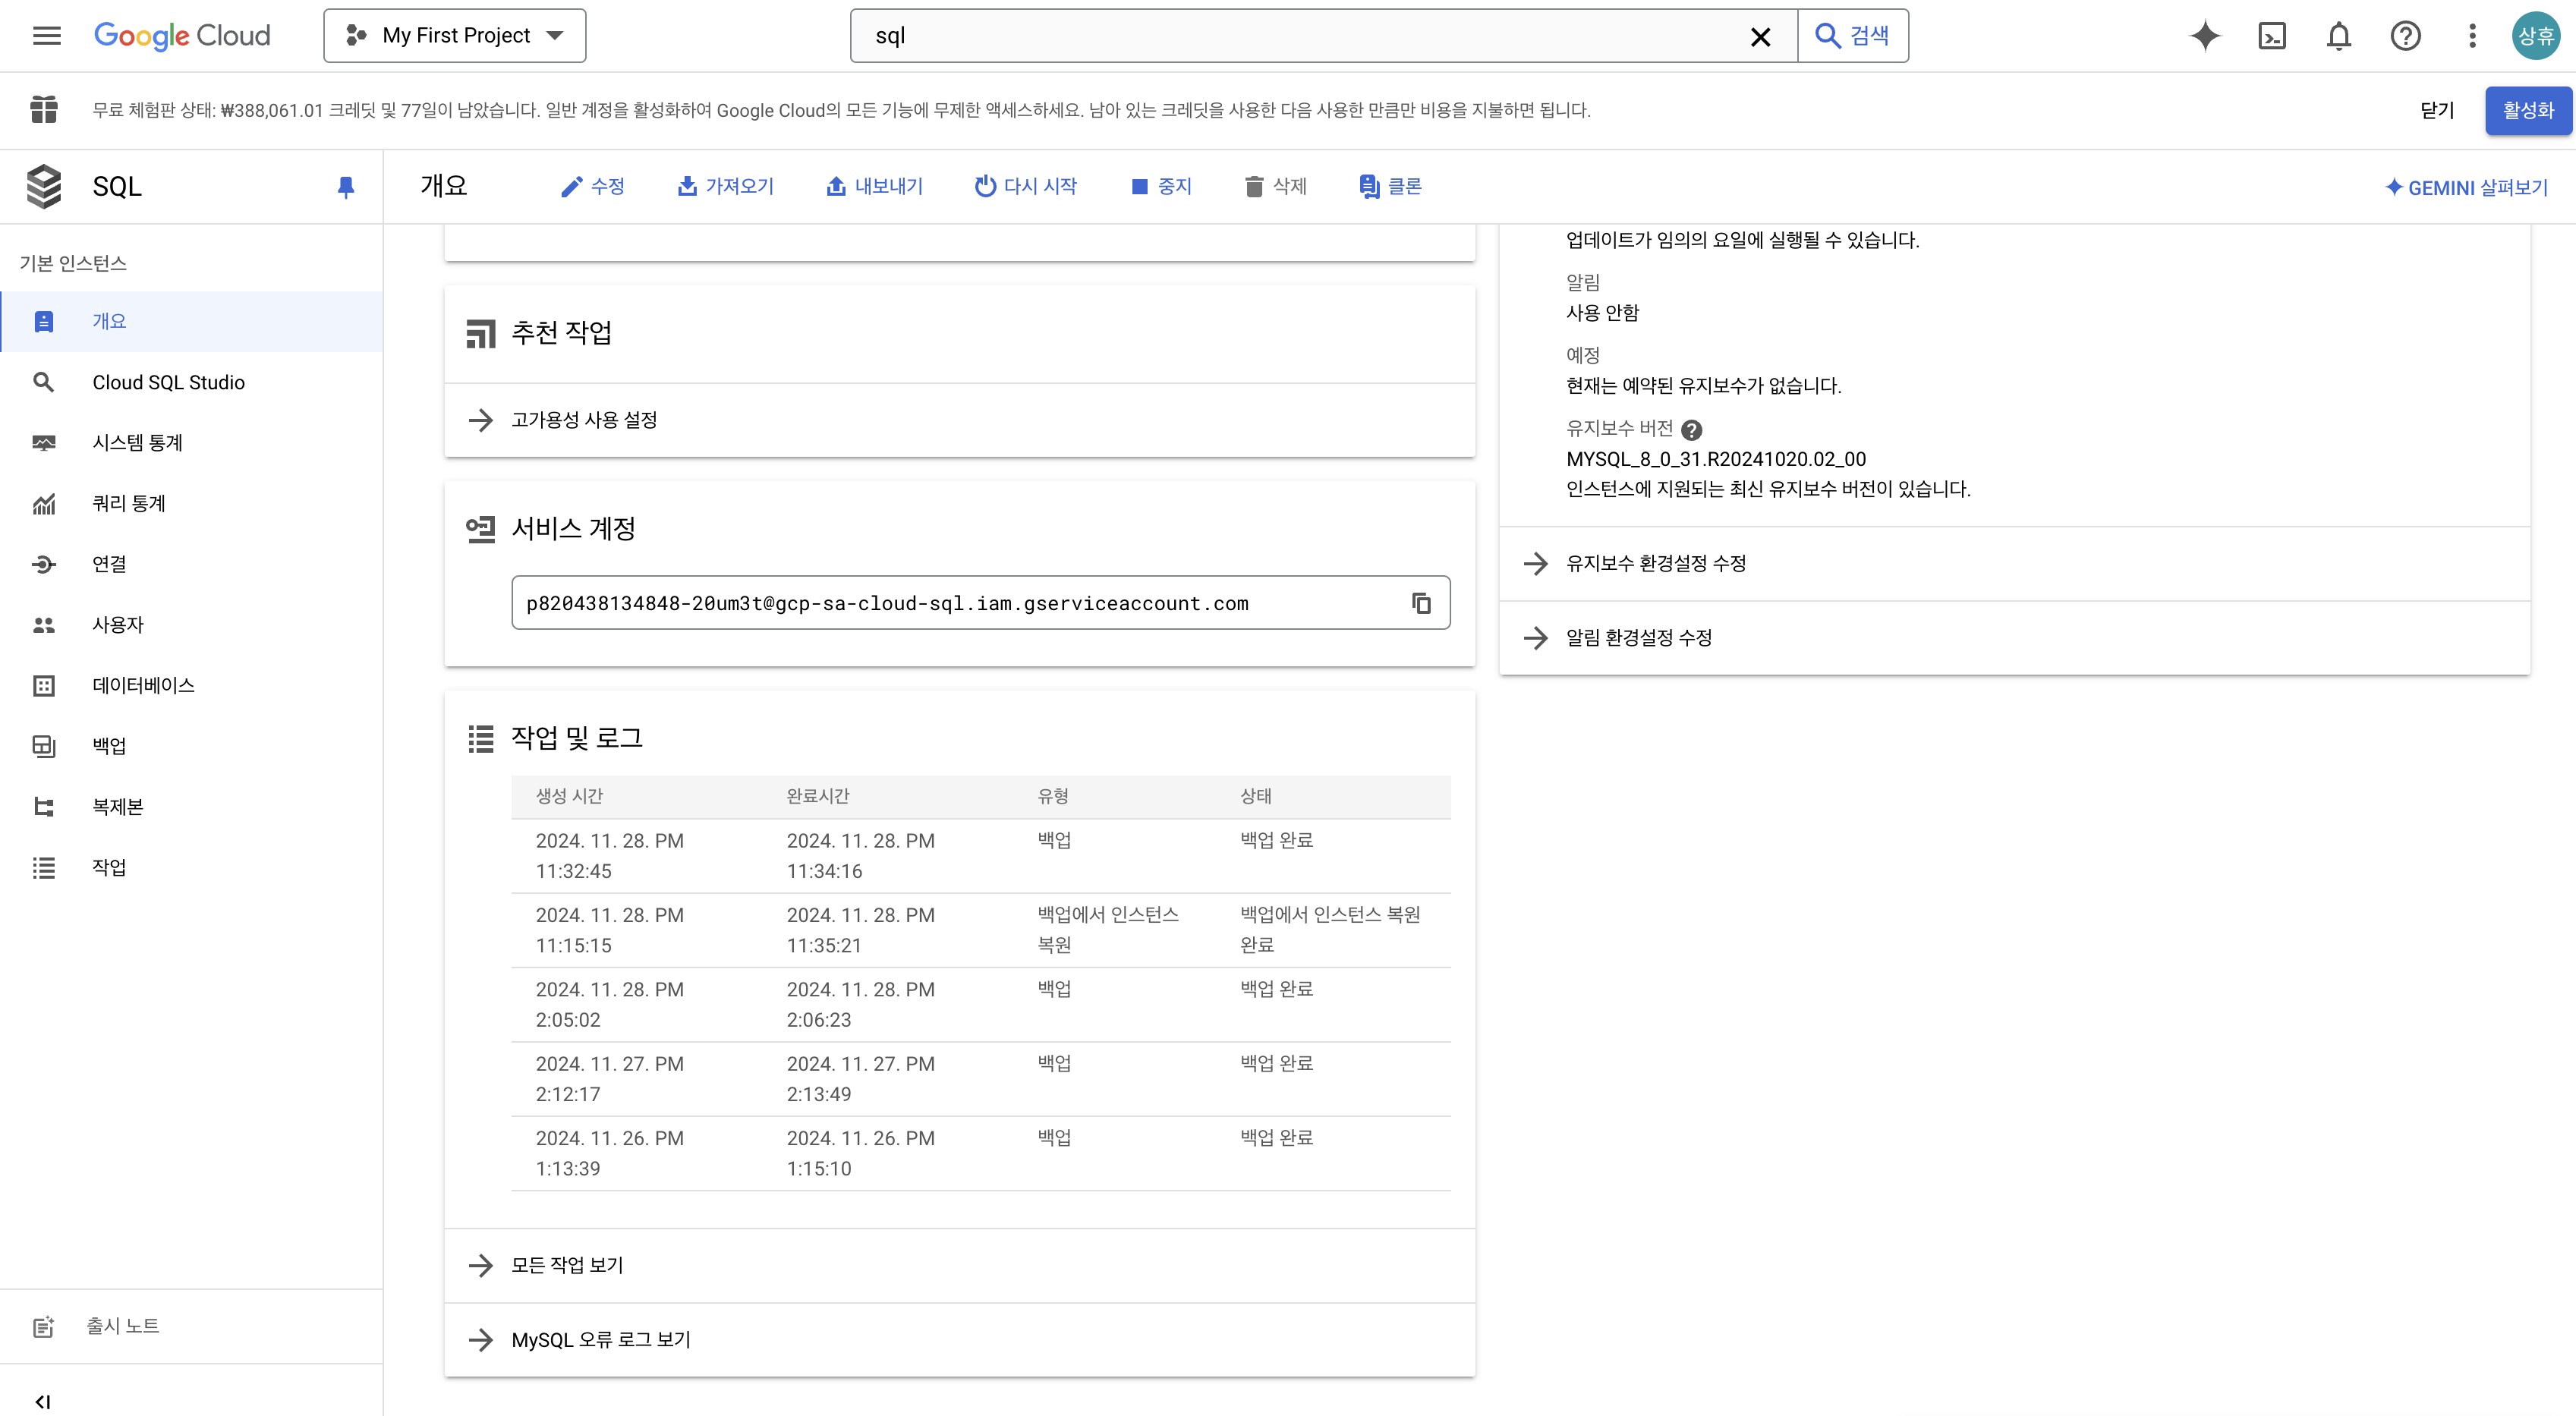Open the help question mark icon

pyautogui.click(x=2406, y=36)
